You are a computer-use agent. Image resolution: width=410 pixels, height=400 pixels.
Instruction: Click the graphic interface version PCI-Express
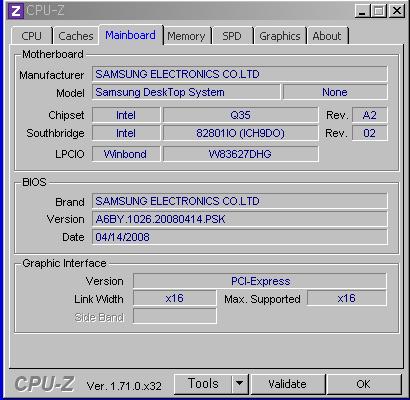pyautogui.click(x=260, y=281)
